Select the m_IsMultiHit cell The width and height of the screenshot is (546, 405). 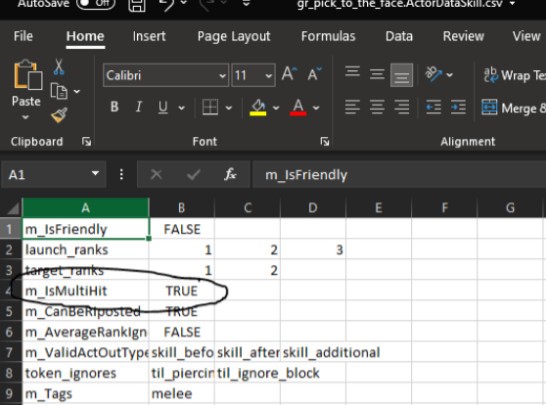click(86, 291)
